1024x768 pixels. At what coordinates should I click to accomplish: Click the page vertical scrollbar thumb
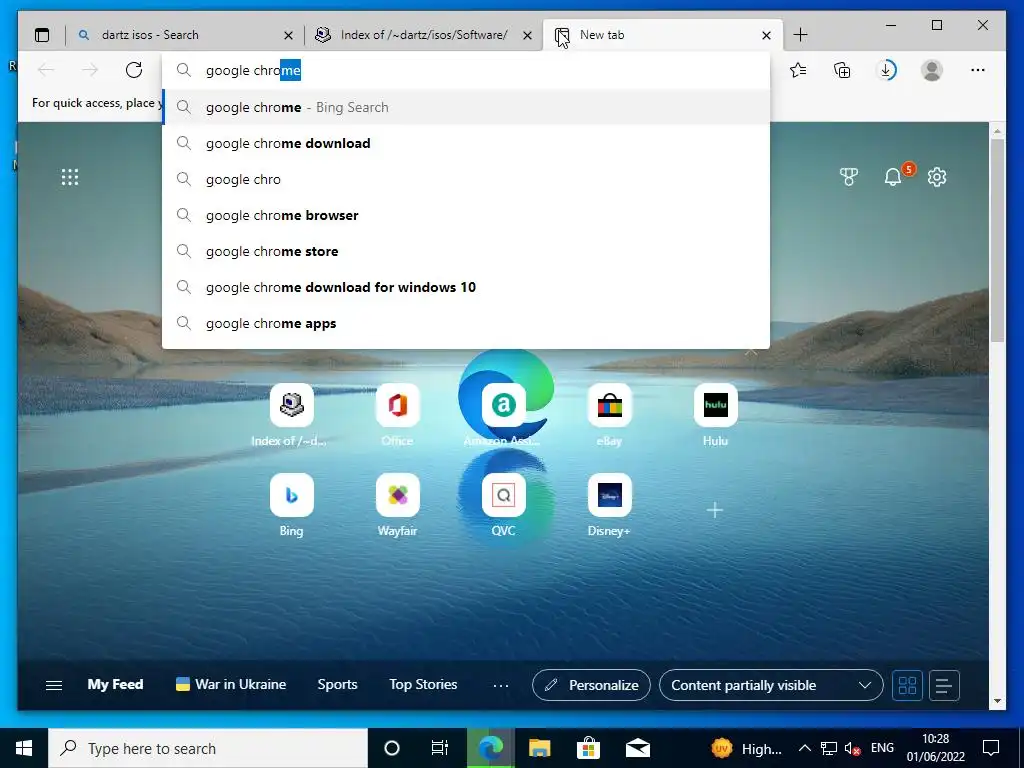coord(997,240)
